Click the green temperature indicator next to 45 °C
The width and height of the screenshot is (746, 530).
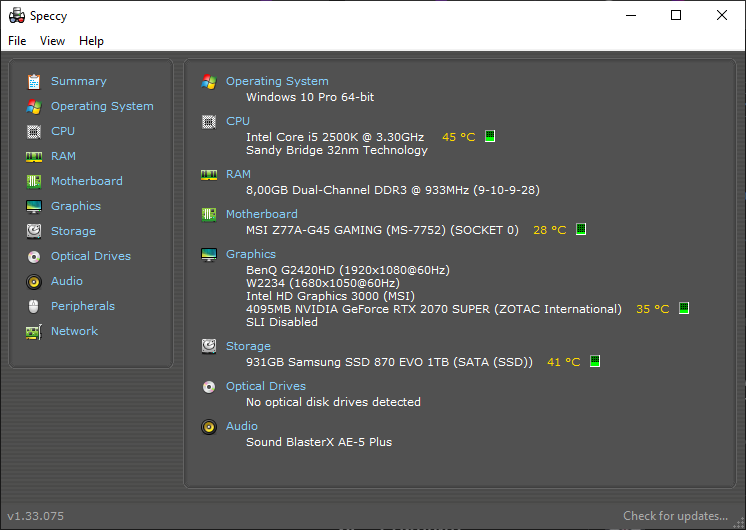coord(490,136)
